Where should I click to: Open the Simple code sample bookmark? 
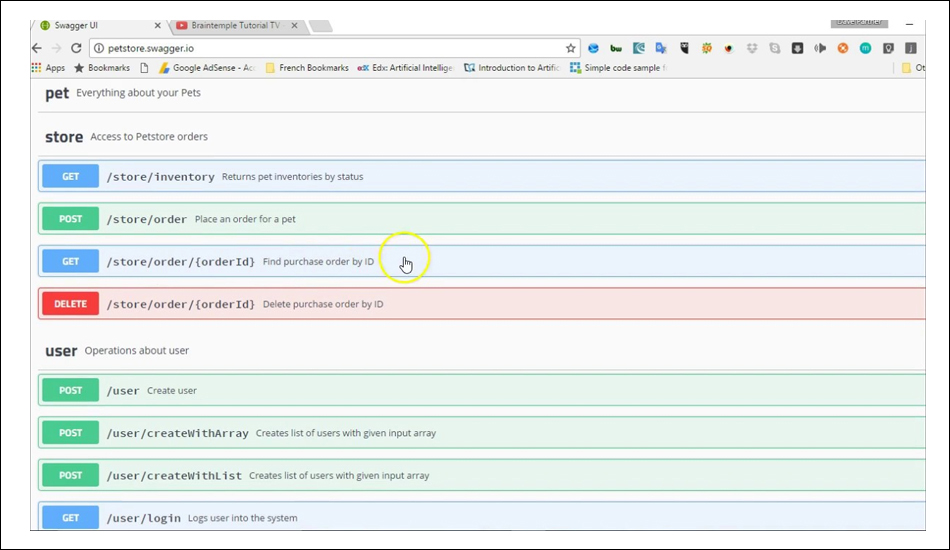[x=619, y=68]
